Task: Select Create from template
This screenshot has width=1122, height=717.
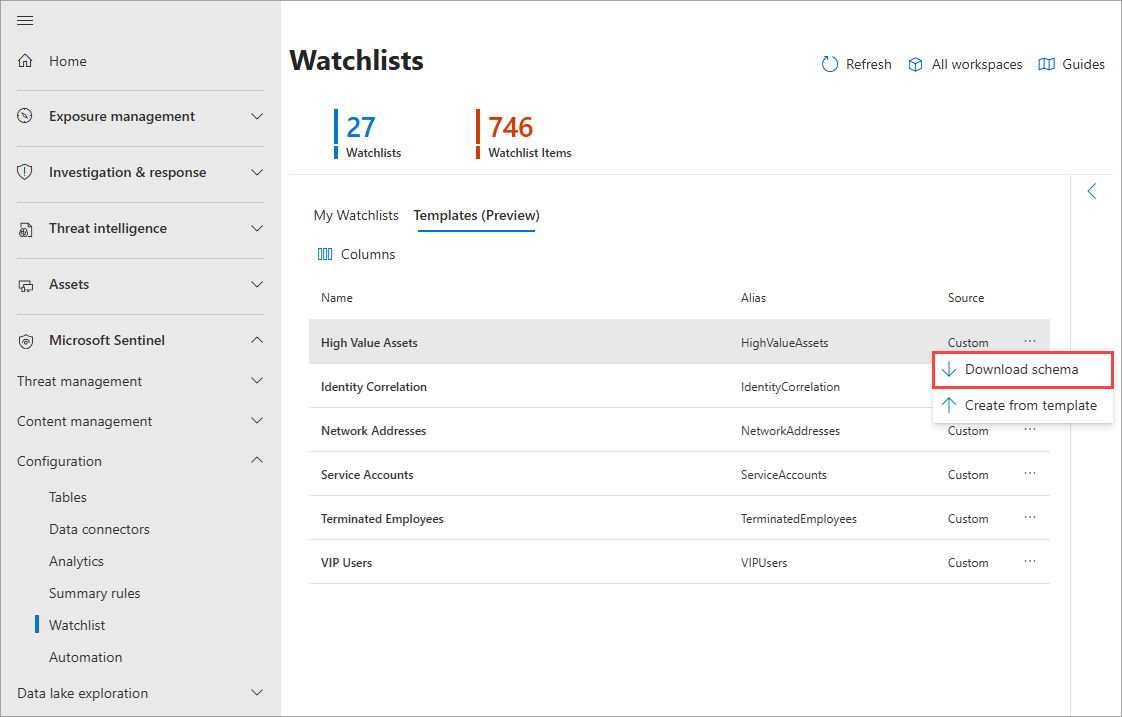Action: [x=1031, y=405]
